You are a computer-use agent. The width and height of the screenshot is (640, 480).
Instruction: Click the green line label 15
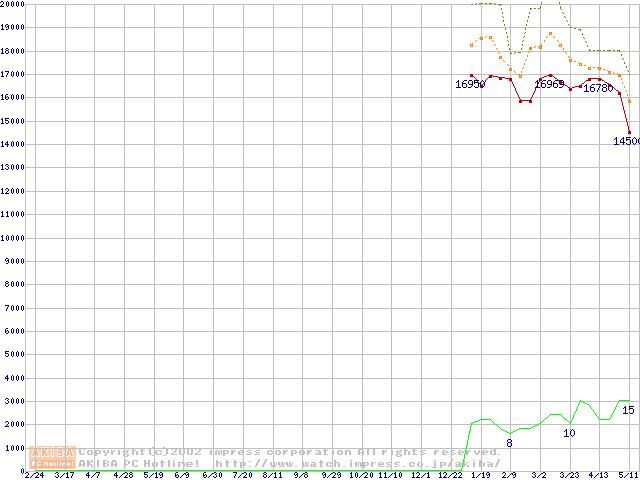click(628, 410)
